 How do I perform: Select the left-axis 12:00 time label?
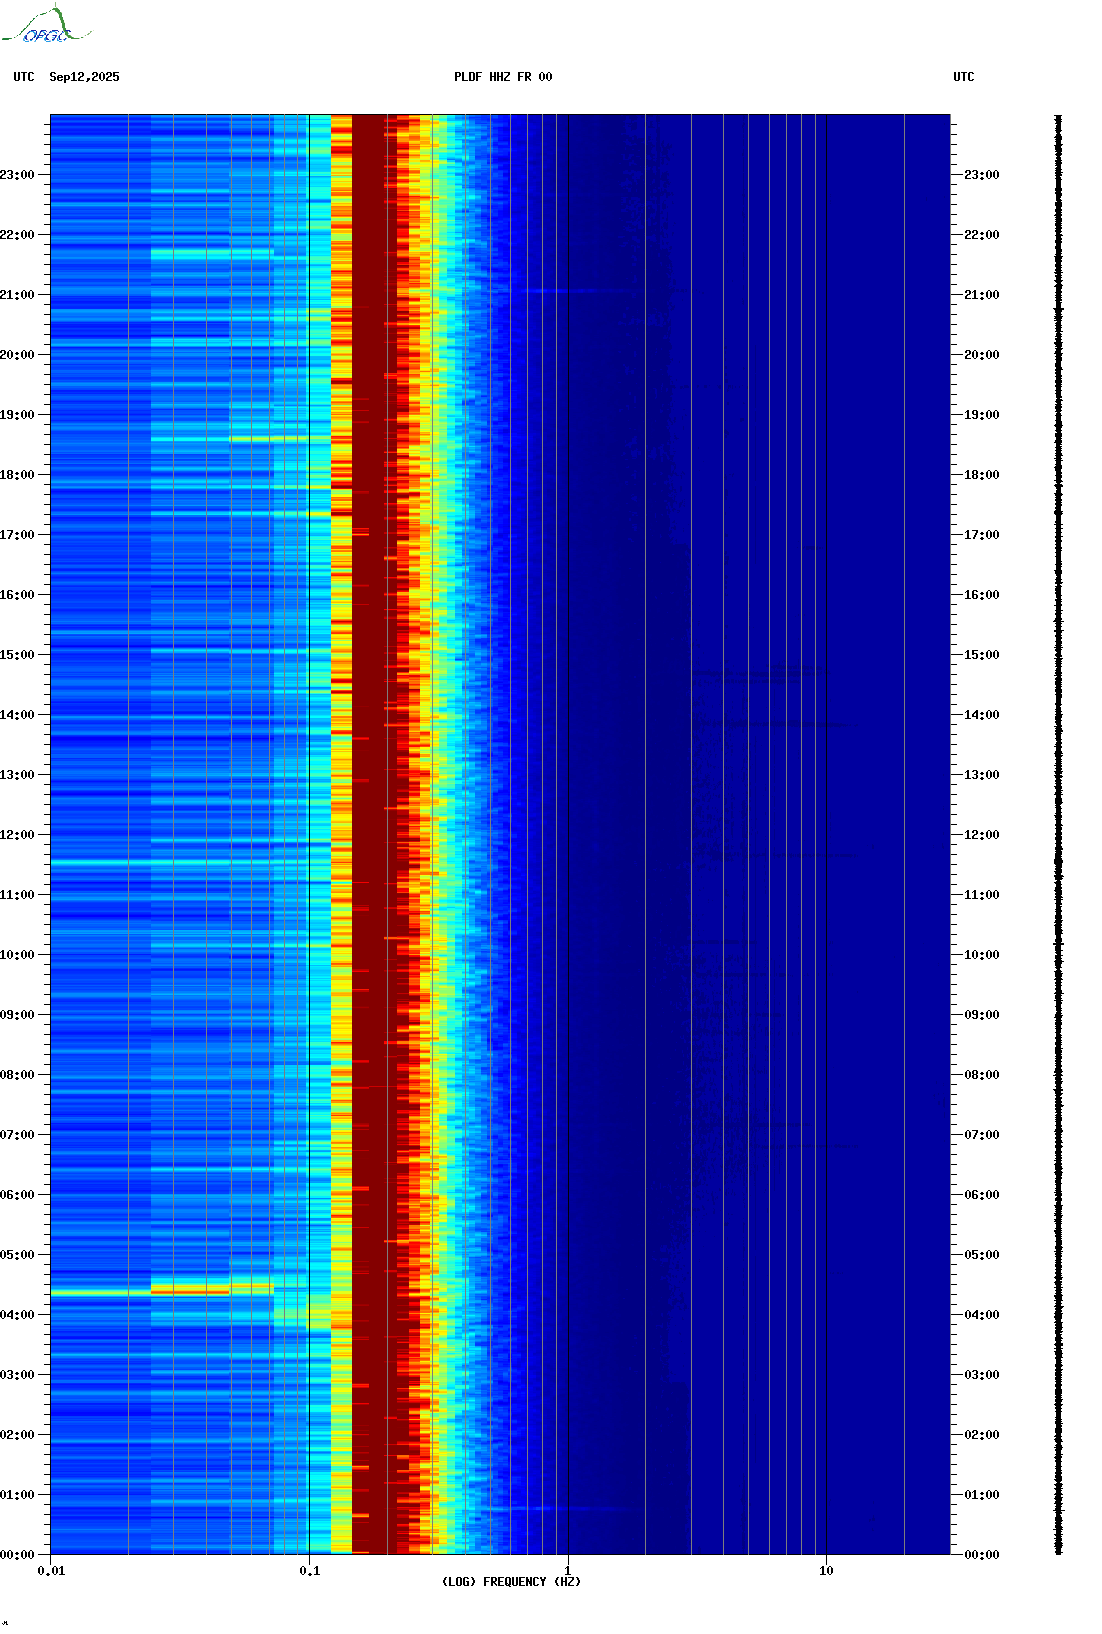pyautogui.click(x=17, y=835)
